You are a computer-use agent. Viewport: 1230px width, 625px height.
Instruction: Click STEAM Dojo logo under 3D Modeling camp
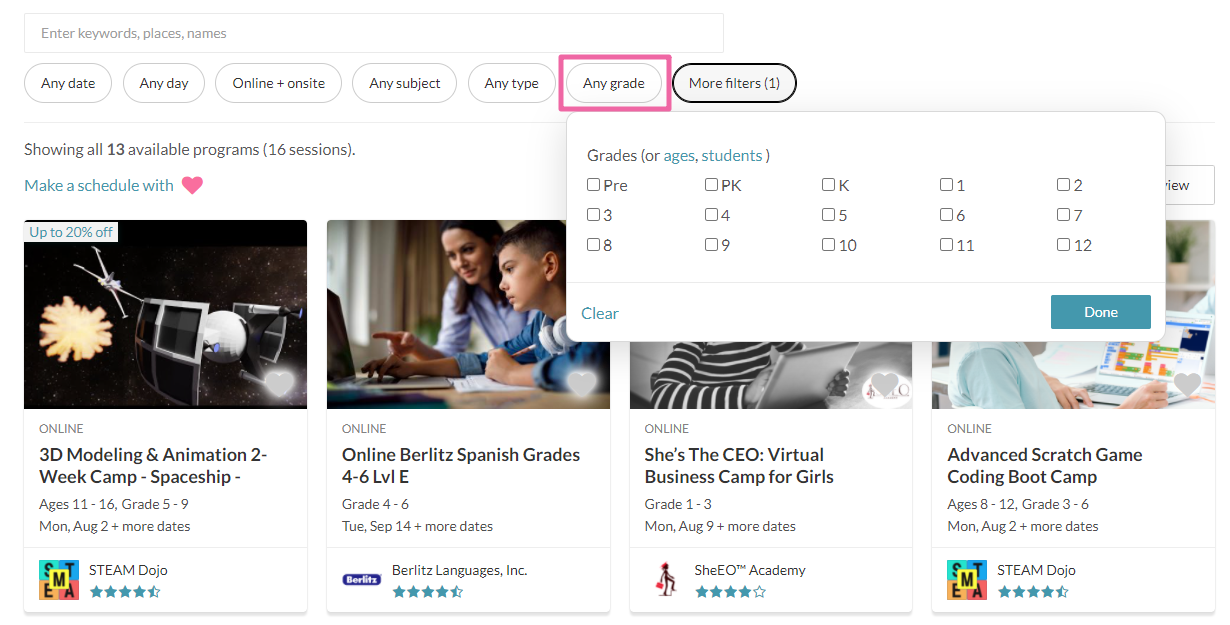[59, 579]
